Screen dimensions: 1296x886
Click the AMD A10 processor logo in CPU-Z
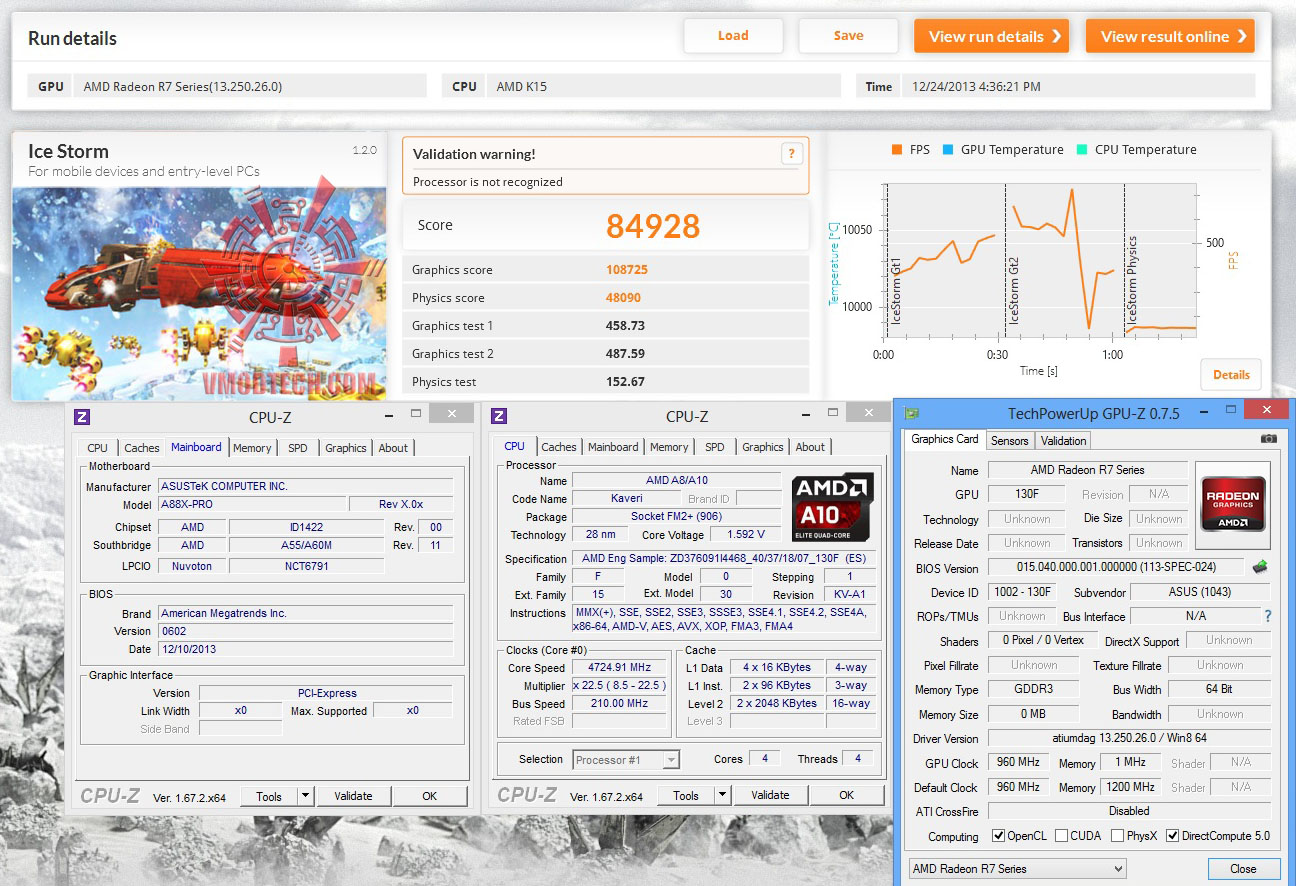click(x=833, y=506)
